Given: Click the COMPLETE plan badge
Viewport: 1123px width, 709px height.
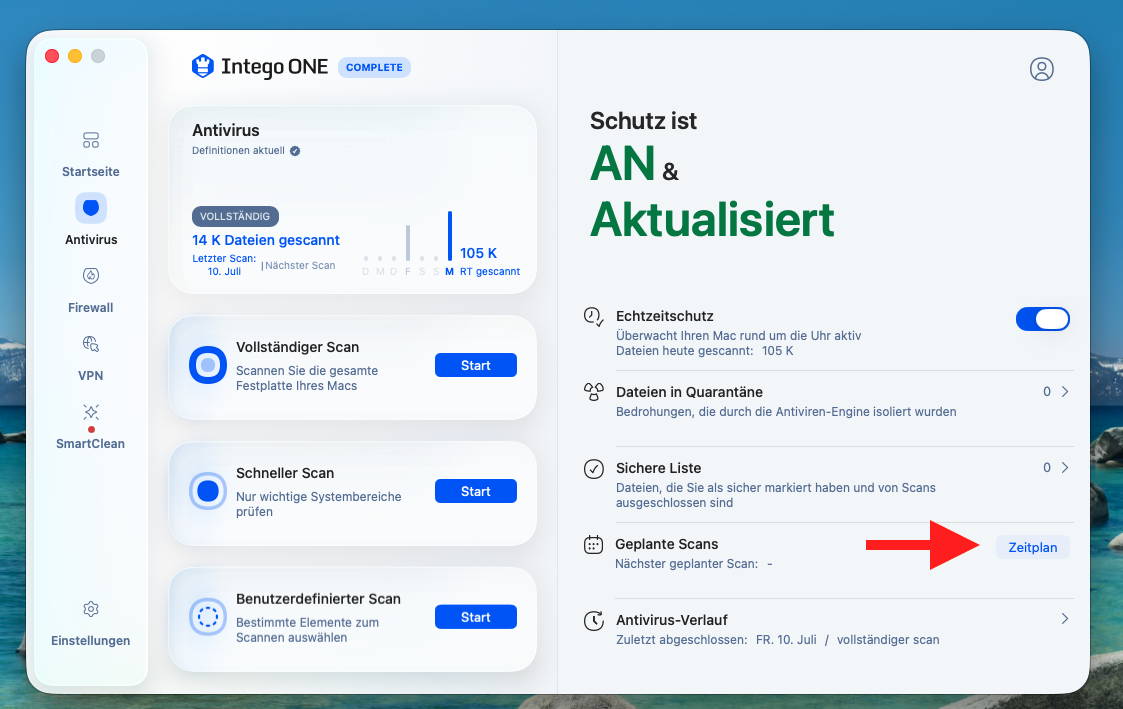Looking at the screenshot, I should 374,67.
